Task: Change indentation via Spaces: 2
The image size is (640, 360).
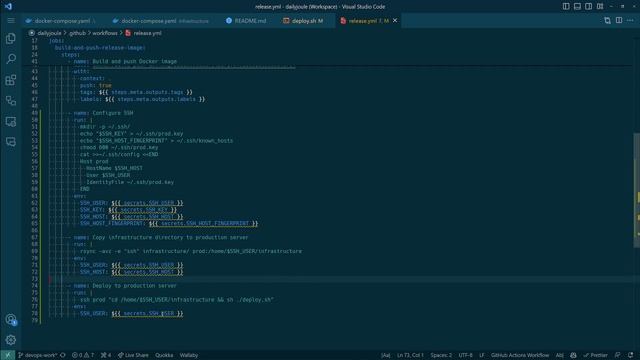Action: tap(441, 355)
